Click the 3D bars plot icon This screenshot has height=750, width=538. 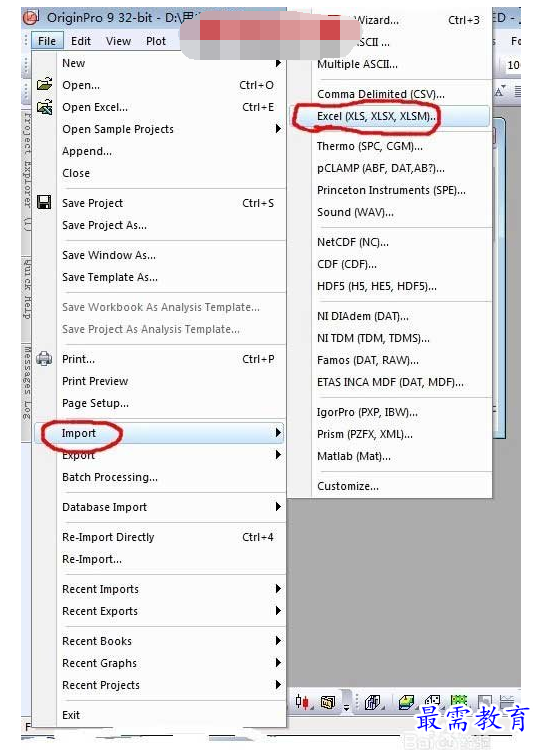pyautogui.click(x=373, y=702)
